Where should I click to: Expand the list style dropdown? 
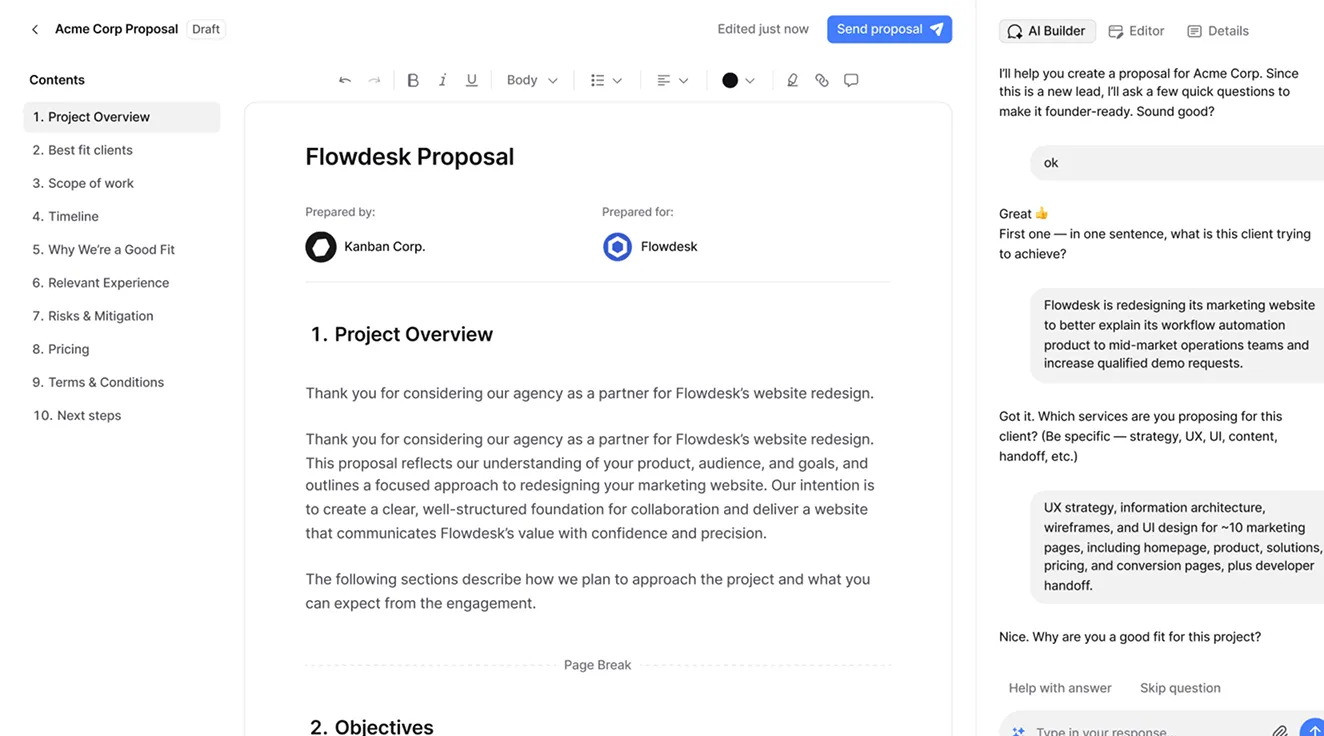pyautogui.click(x=606, y=79)
